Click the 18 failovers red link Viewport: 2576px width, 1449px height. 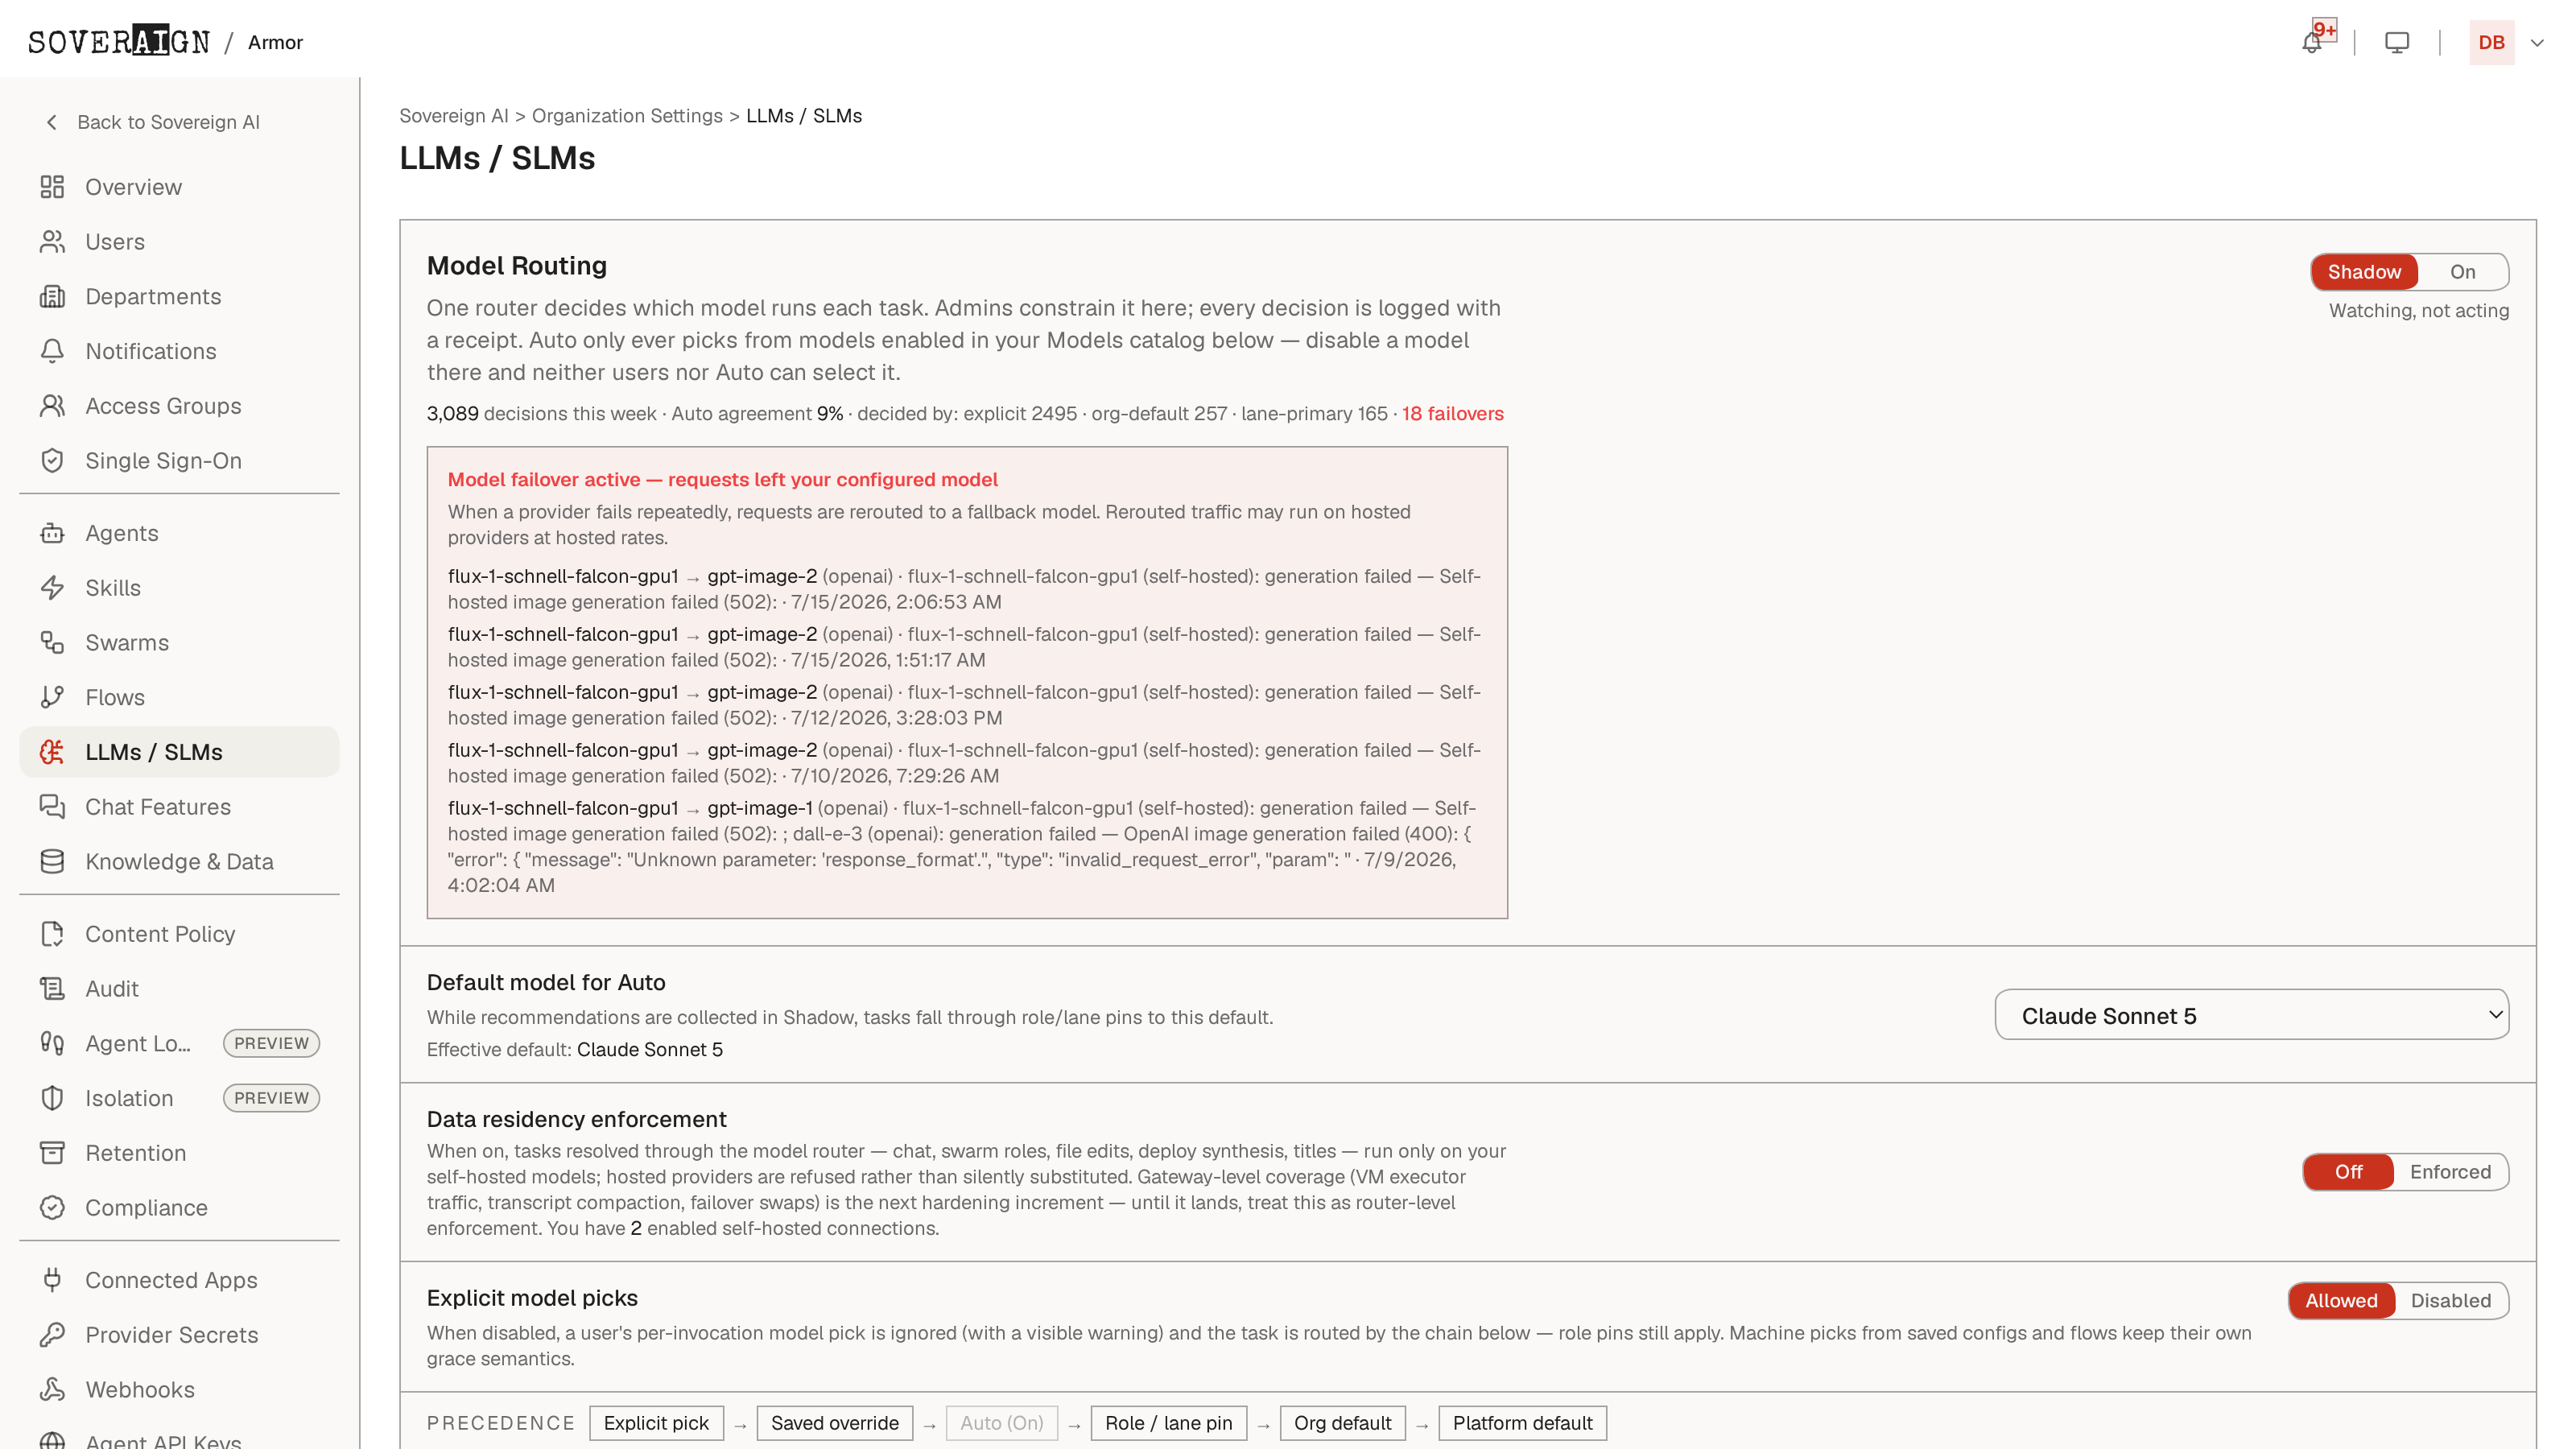click(1452, 414)
